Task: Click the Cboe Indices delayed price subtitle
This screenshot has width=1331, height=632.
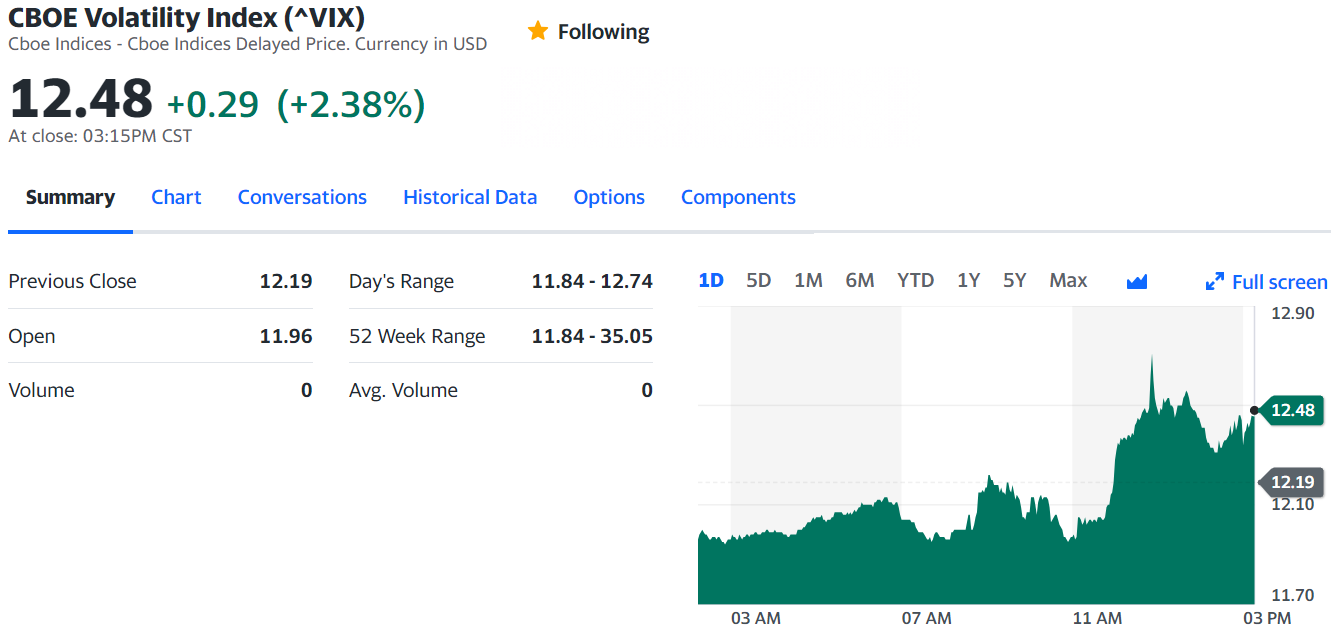Action: coord(248,44)
